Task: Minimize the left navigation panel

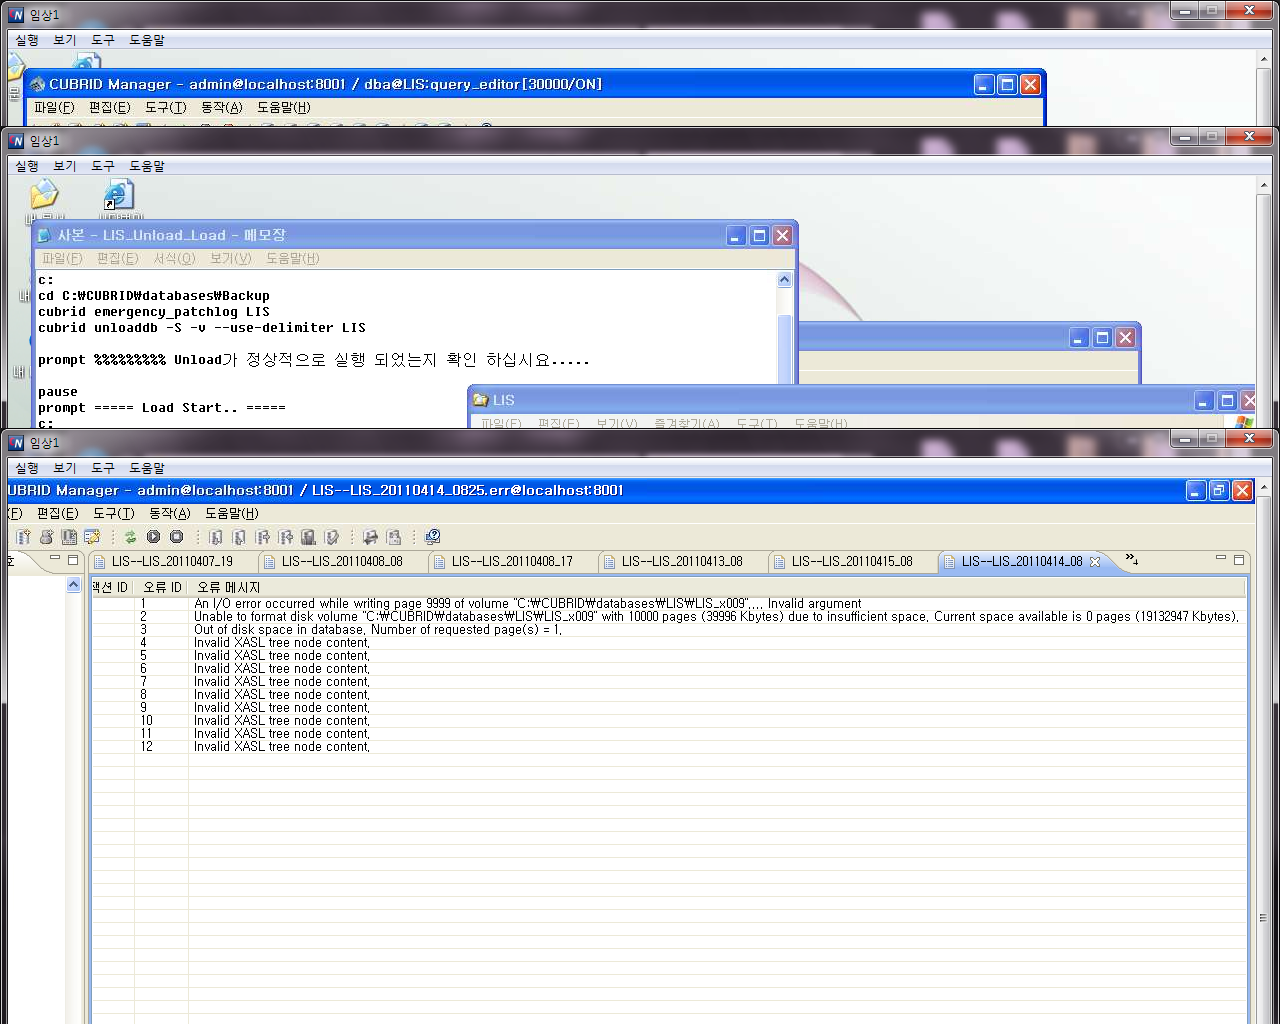Action: [55, 559]
